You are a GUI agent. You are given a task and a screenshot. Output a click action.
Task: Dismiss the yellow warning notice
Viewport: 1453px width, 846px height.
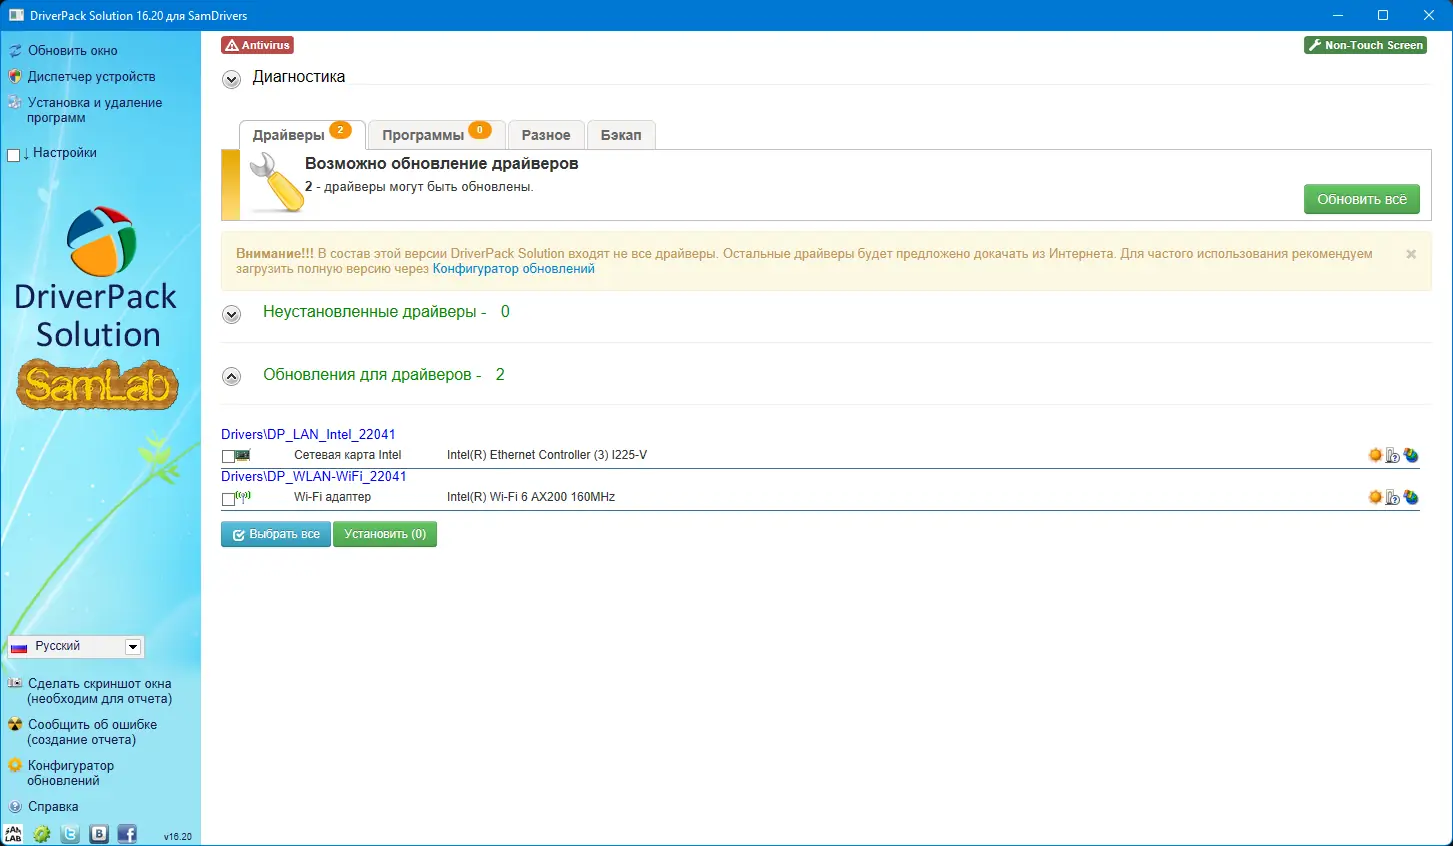[1411, 254]
